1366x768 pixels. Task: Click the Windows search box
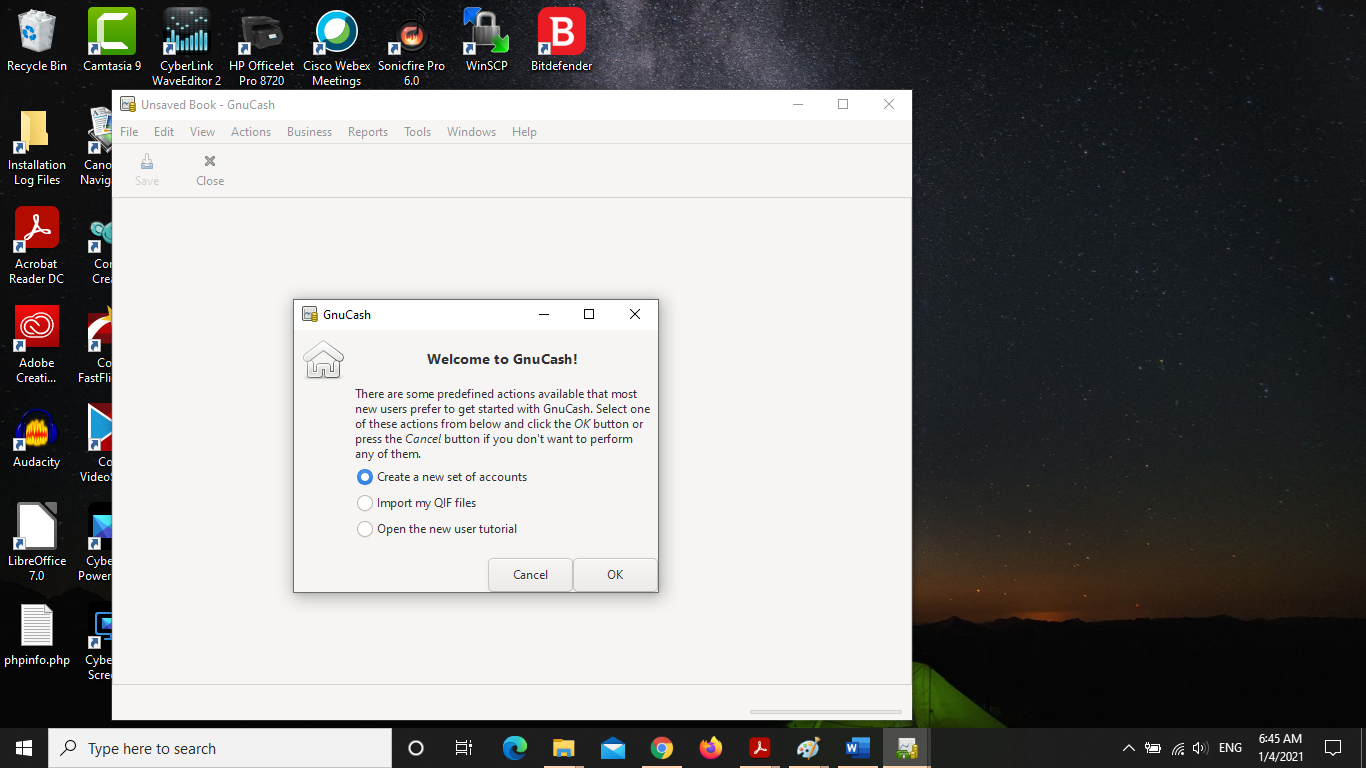pyautogui.click(x=220, y=748)
